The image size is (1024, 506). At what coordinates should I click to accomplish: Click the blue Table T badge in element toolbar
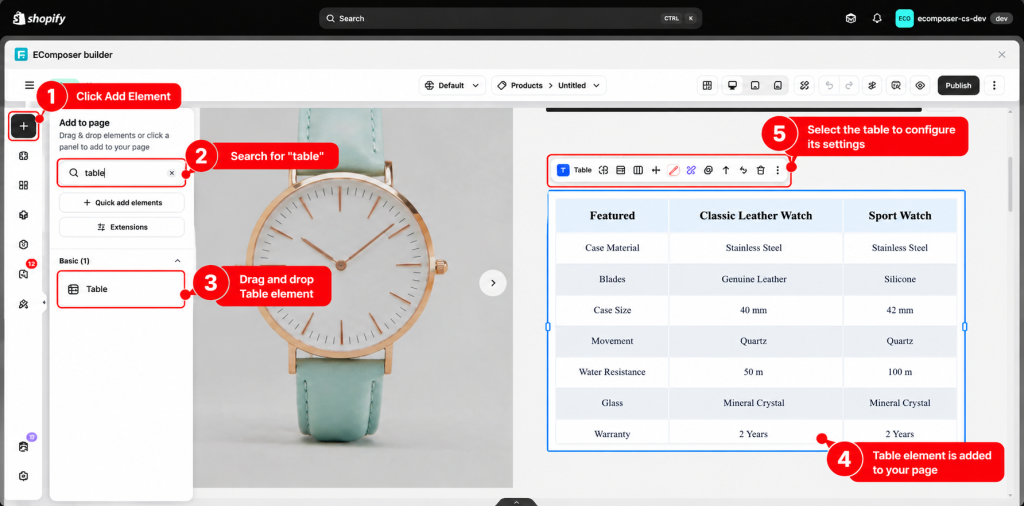point(563,170)
